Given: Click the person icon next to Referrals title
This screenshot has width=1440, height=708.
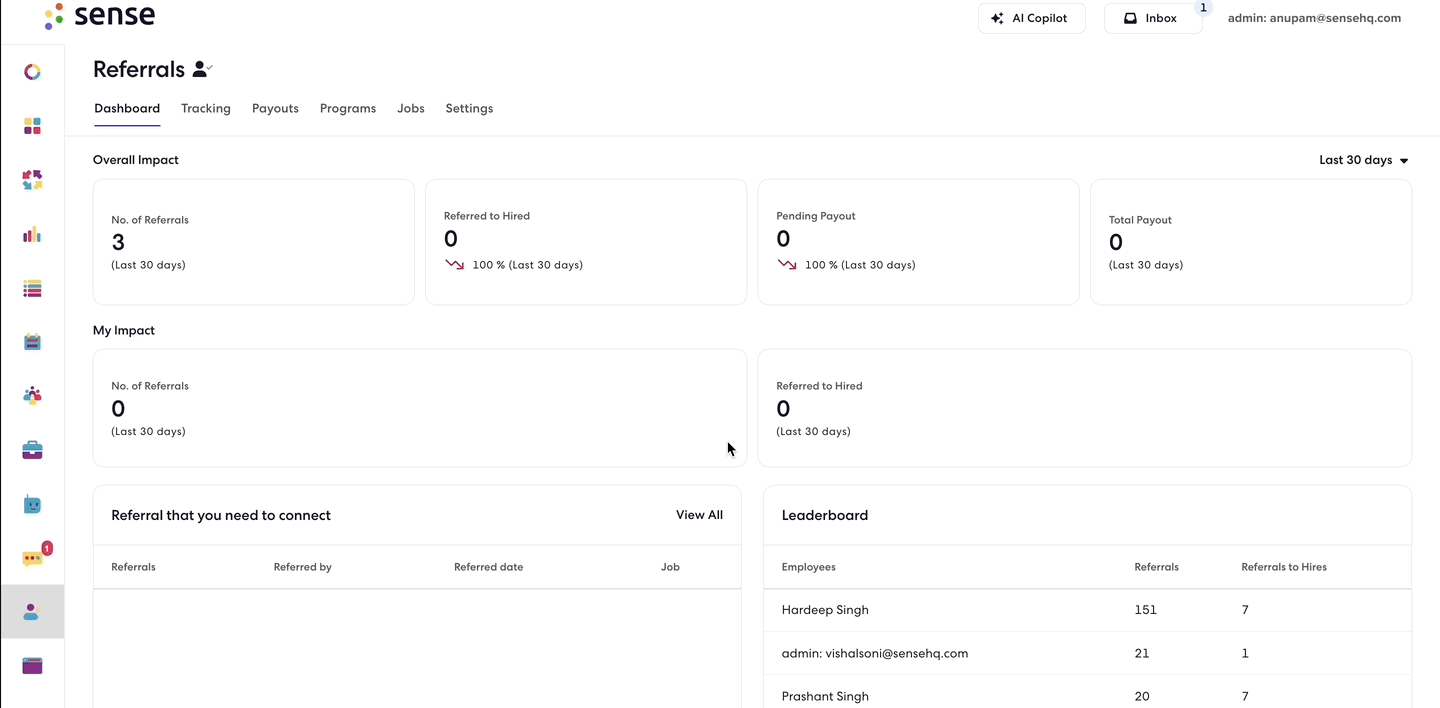Looking at the screenshot, I should (x=202, y=69).
